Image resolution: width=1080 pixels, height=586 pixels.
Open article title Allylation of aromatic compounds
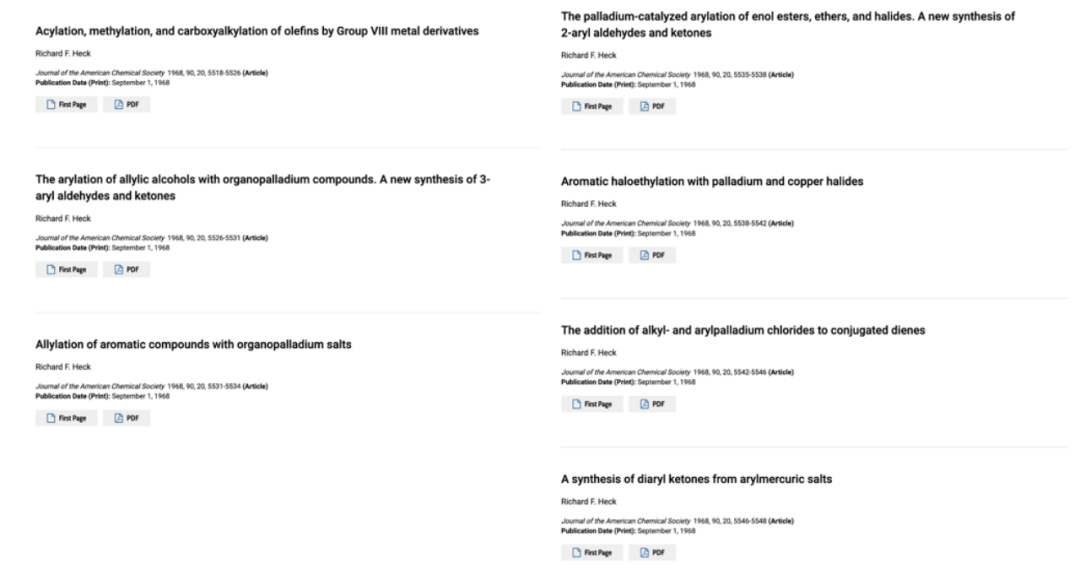(194, 344)
